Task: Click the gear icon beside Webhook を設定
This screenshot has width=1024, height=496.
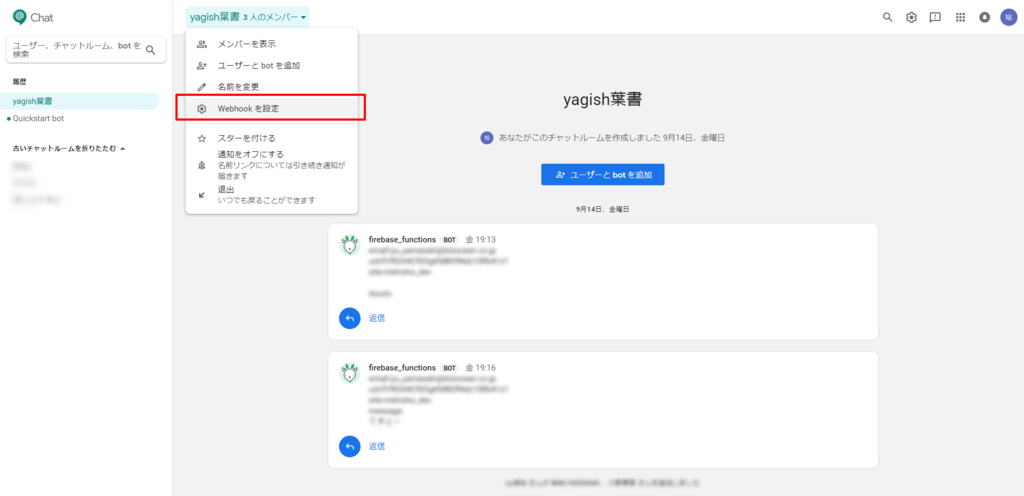Action: pos(202,108)
